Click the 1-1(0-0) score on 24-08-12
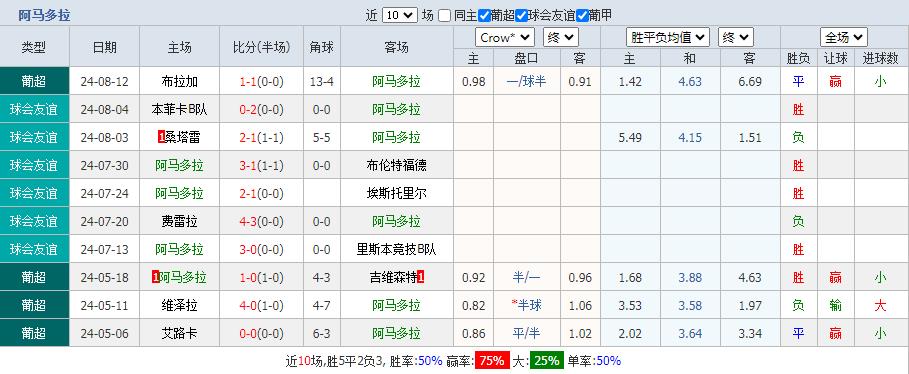The width and height of the screenshot is (909, 374). [x=261, y=82]
